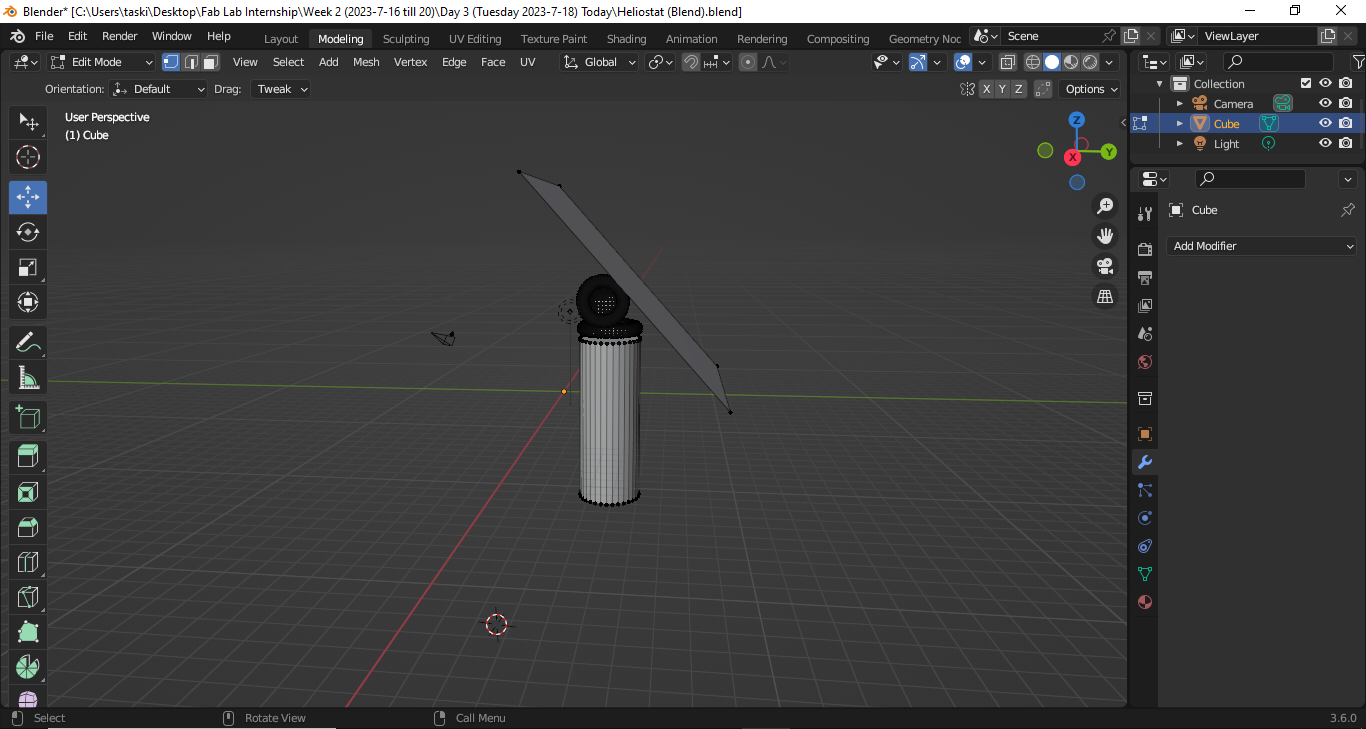Collapse the Collection tree item
This screenshot has width=1366, height=729.
1160,83
